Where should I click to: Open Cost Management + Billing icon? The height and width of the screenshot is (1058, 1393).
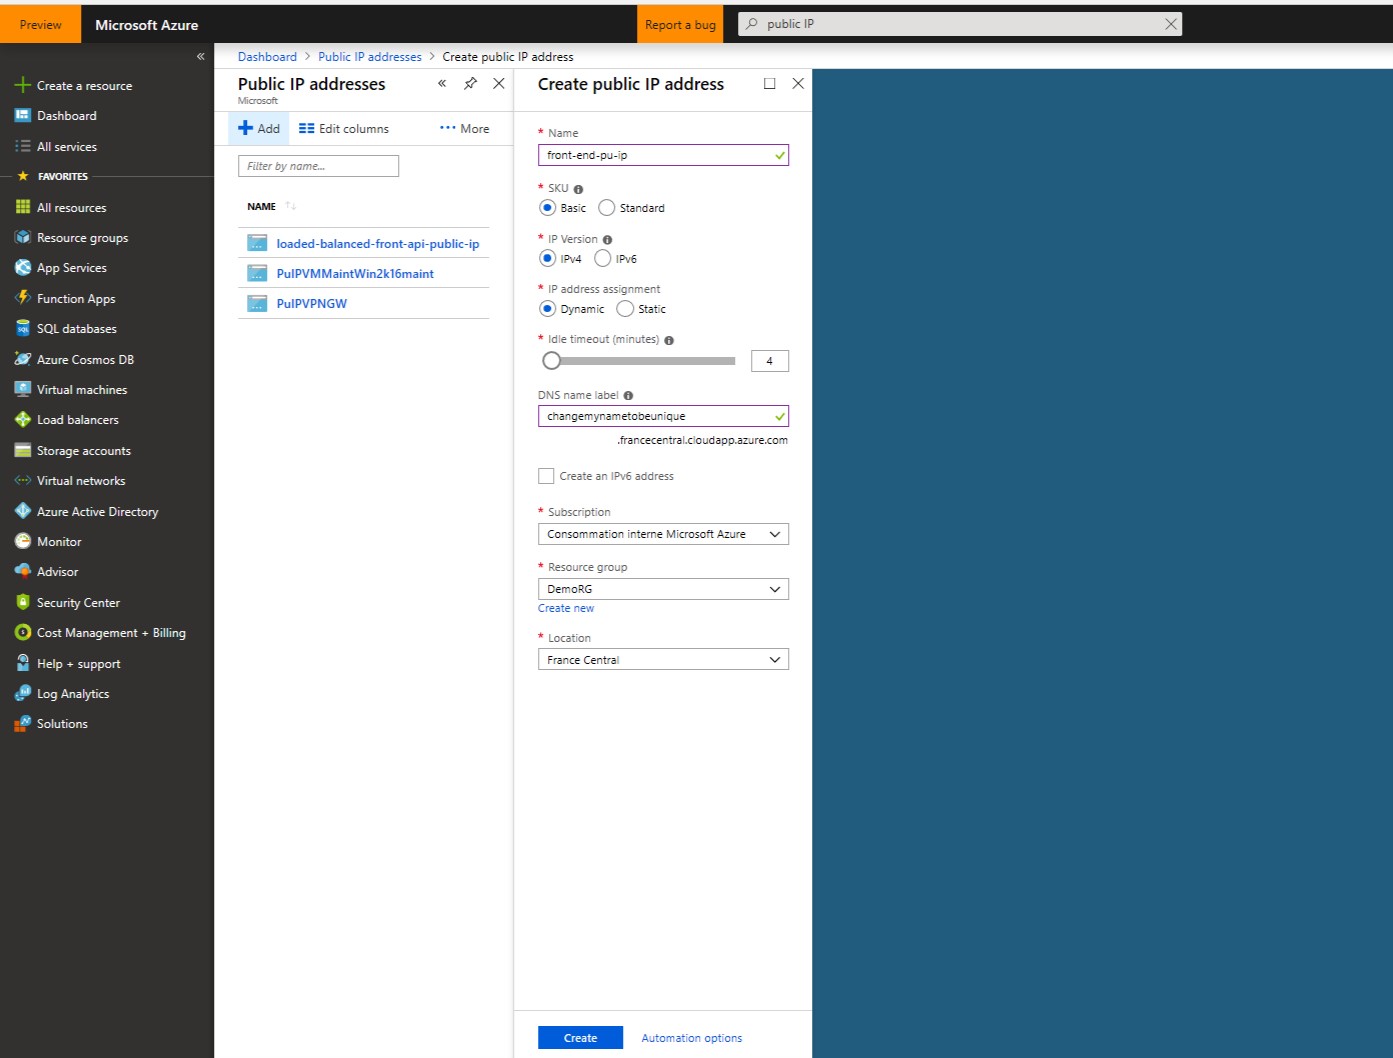pyautogui.click(x=23, y=632)
